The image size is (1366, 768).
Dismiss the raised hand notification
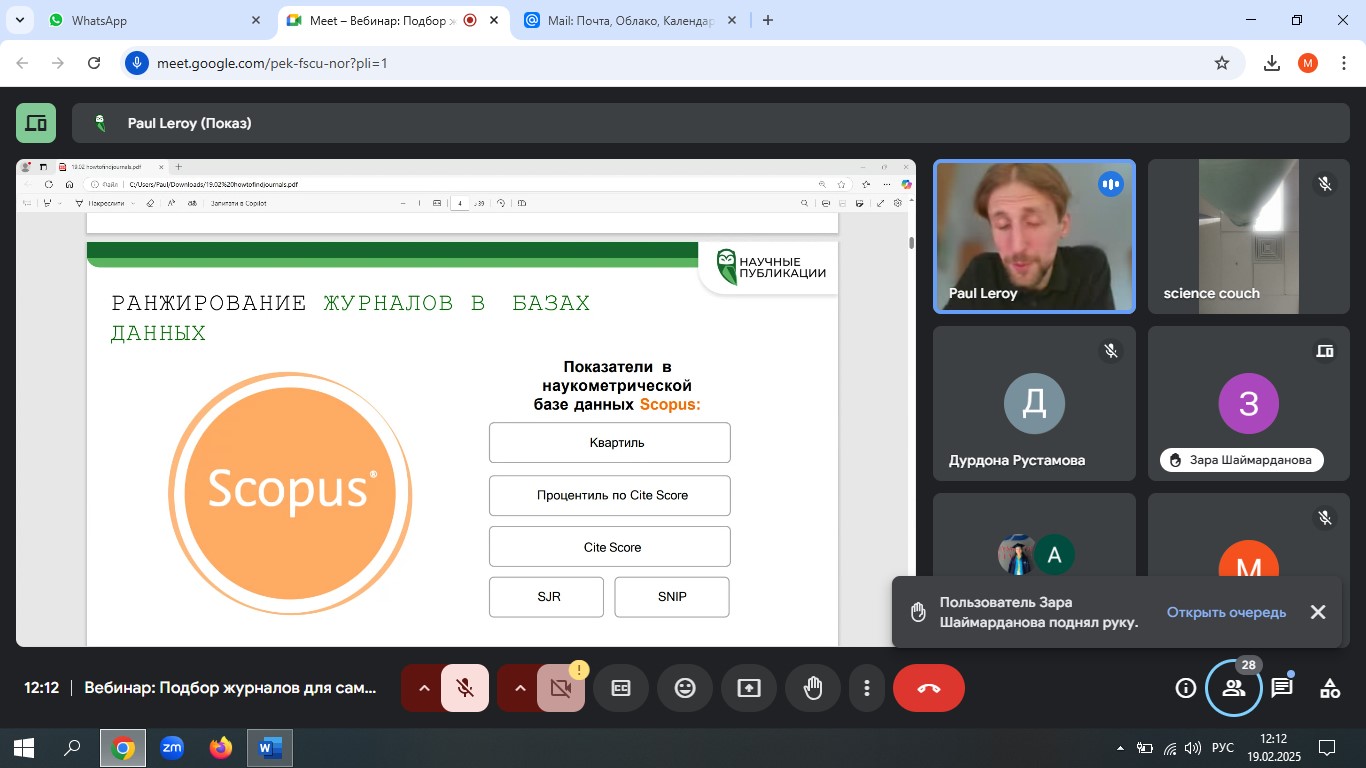[1318, 612]
